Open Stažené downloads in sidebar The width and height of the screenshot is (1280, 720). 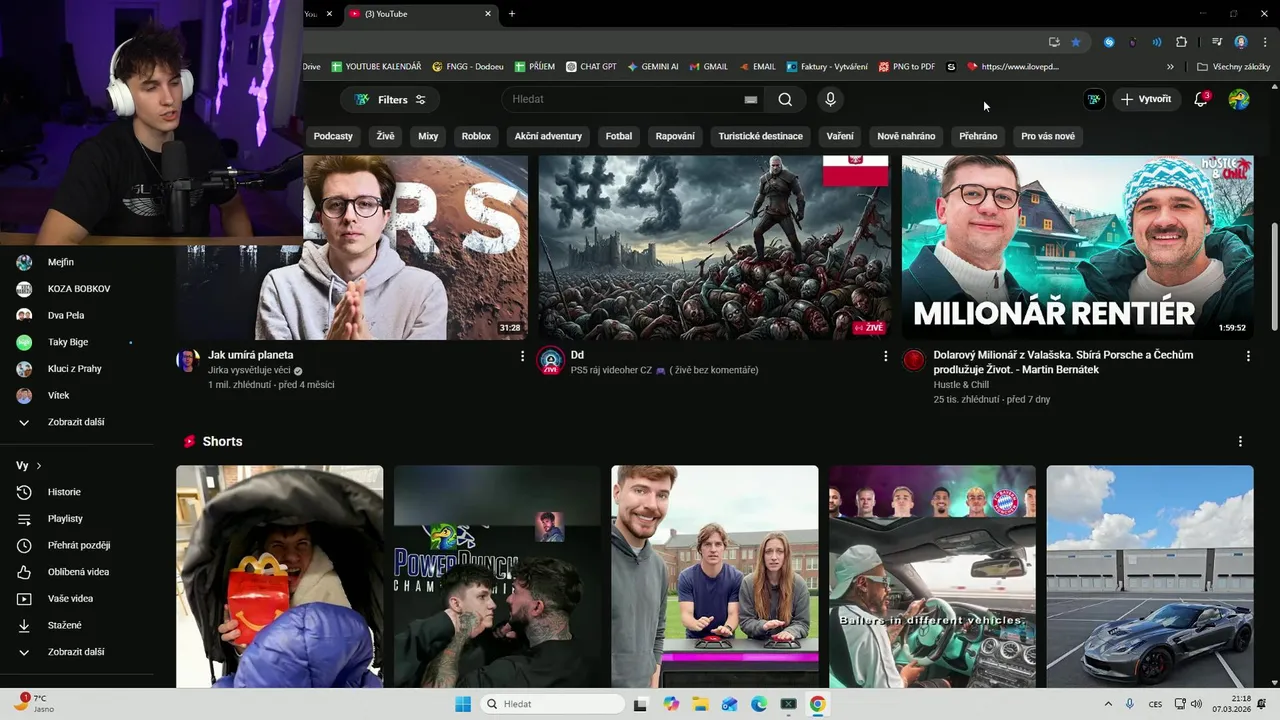point(64,625)
